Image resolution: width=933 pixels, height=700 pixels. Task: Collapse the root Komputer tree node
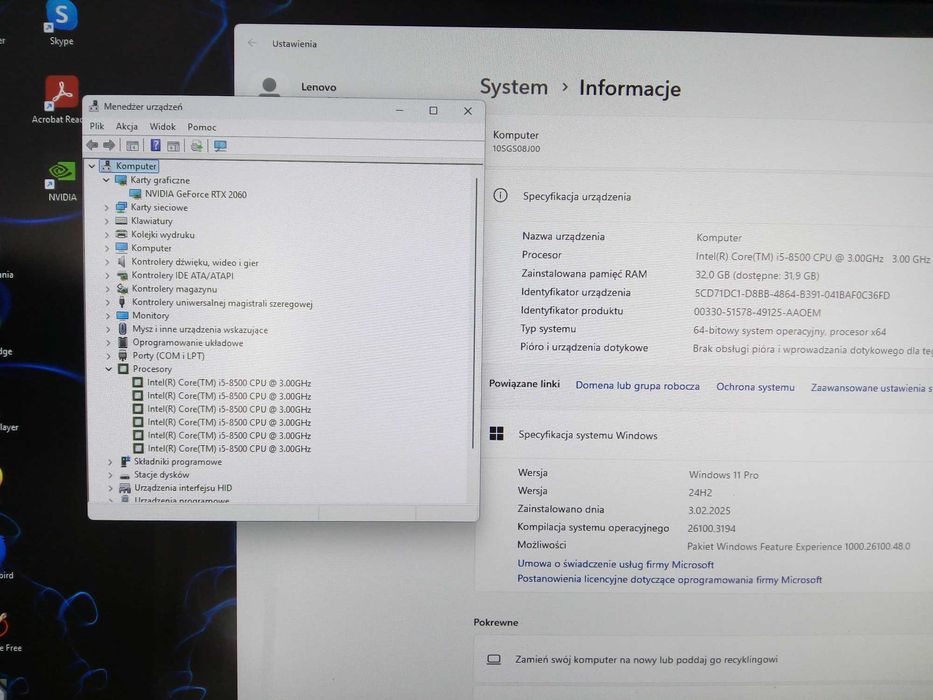[x=92, y=166]
